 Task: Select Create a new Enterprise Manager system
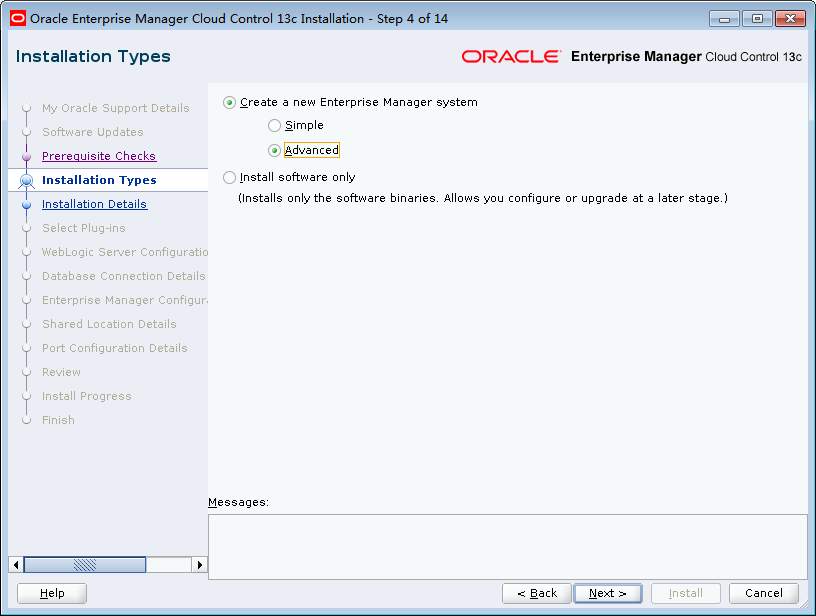(229, 102)
